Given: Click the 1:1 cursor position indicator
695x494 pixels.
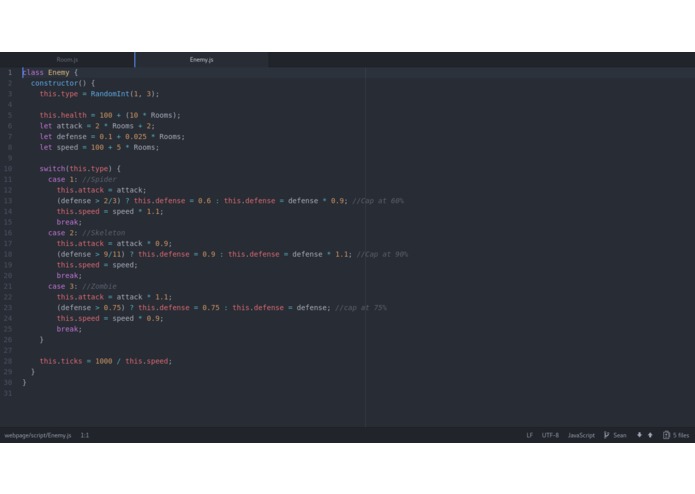Looking at the screenshot, I should (x=85, y=435).
